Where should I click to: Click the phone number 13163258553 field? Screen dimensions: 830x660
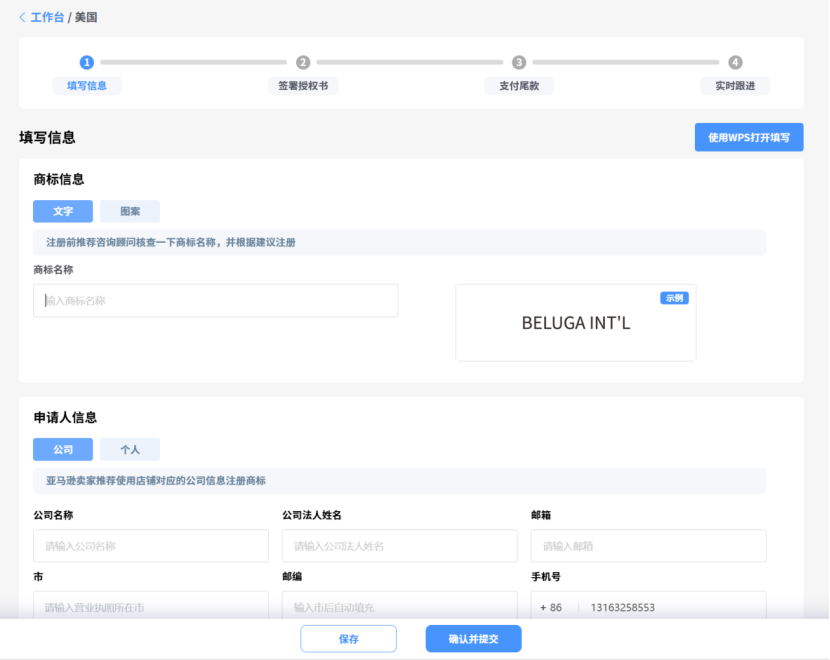click(x=622, y=607)
